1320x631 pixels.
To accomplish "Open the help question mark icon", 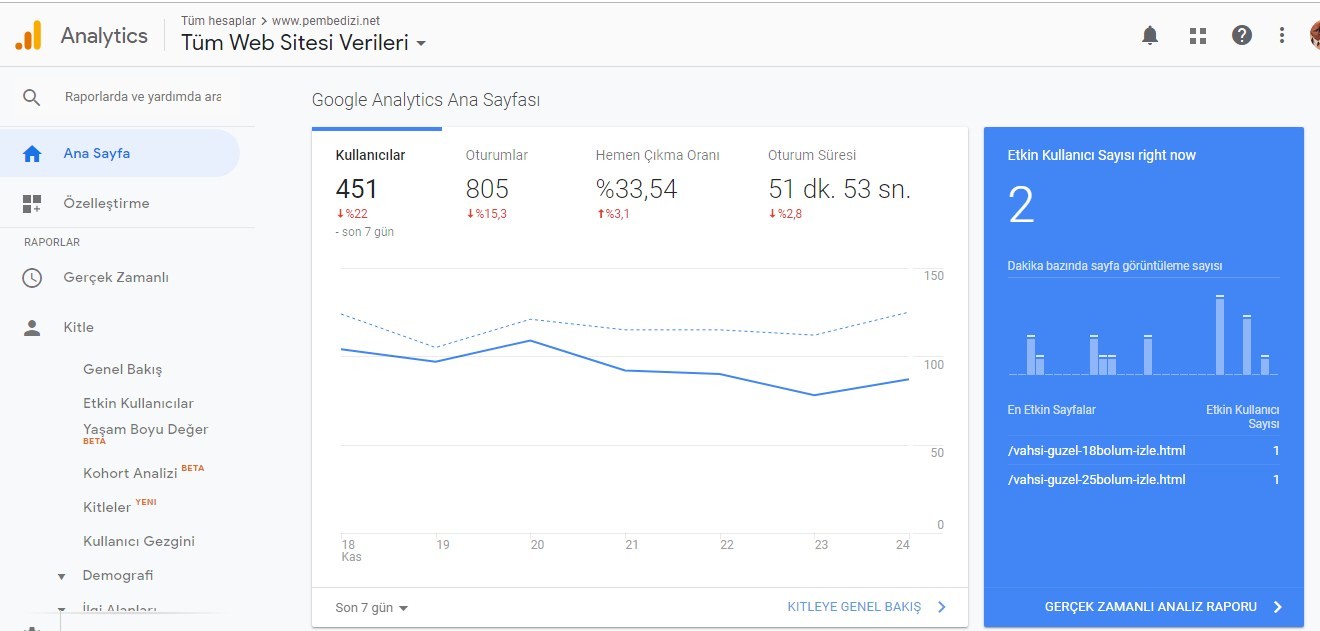I will [x=1242, y=36].
